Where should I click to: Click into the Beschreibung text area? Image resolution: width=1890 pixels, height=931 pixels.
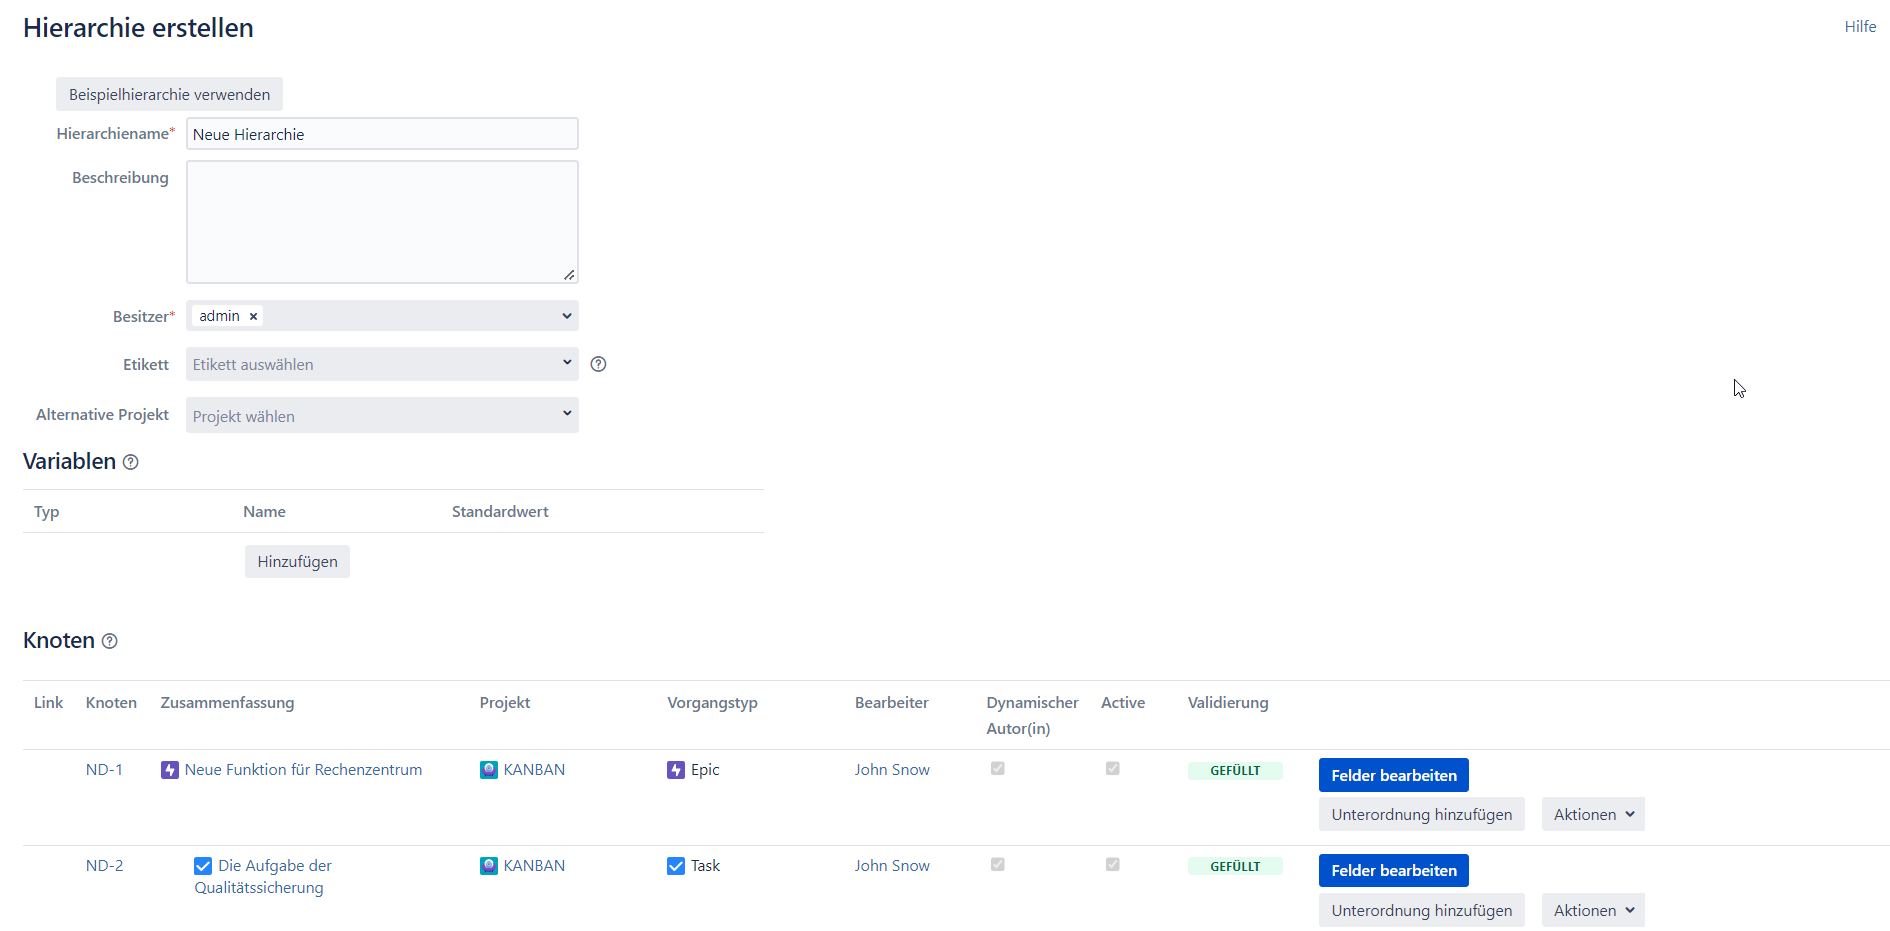(382, 222)
